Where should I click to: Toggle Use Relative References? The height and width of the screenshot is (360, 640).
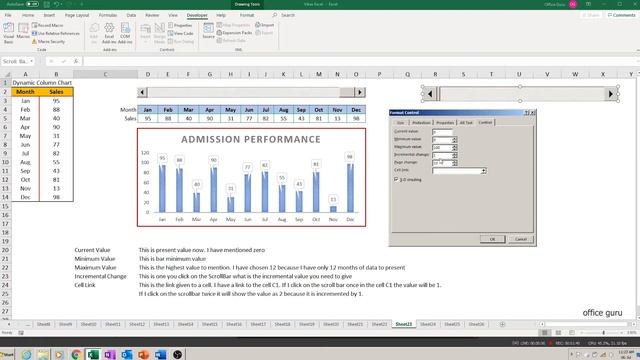(56, 33)
